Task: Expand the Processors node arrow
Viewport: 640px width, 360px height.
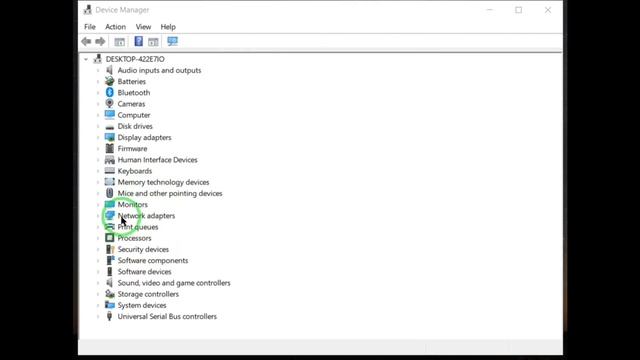Action: pos(98,238)
